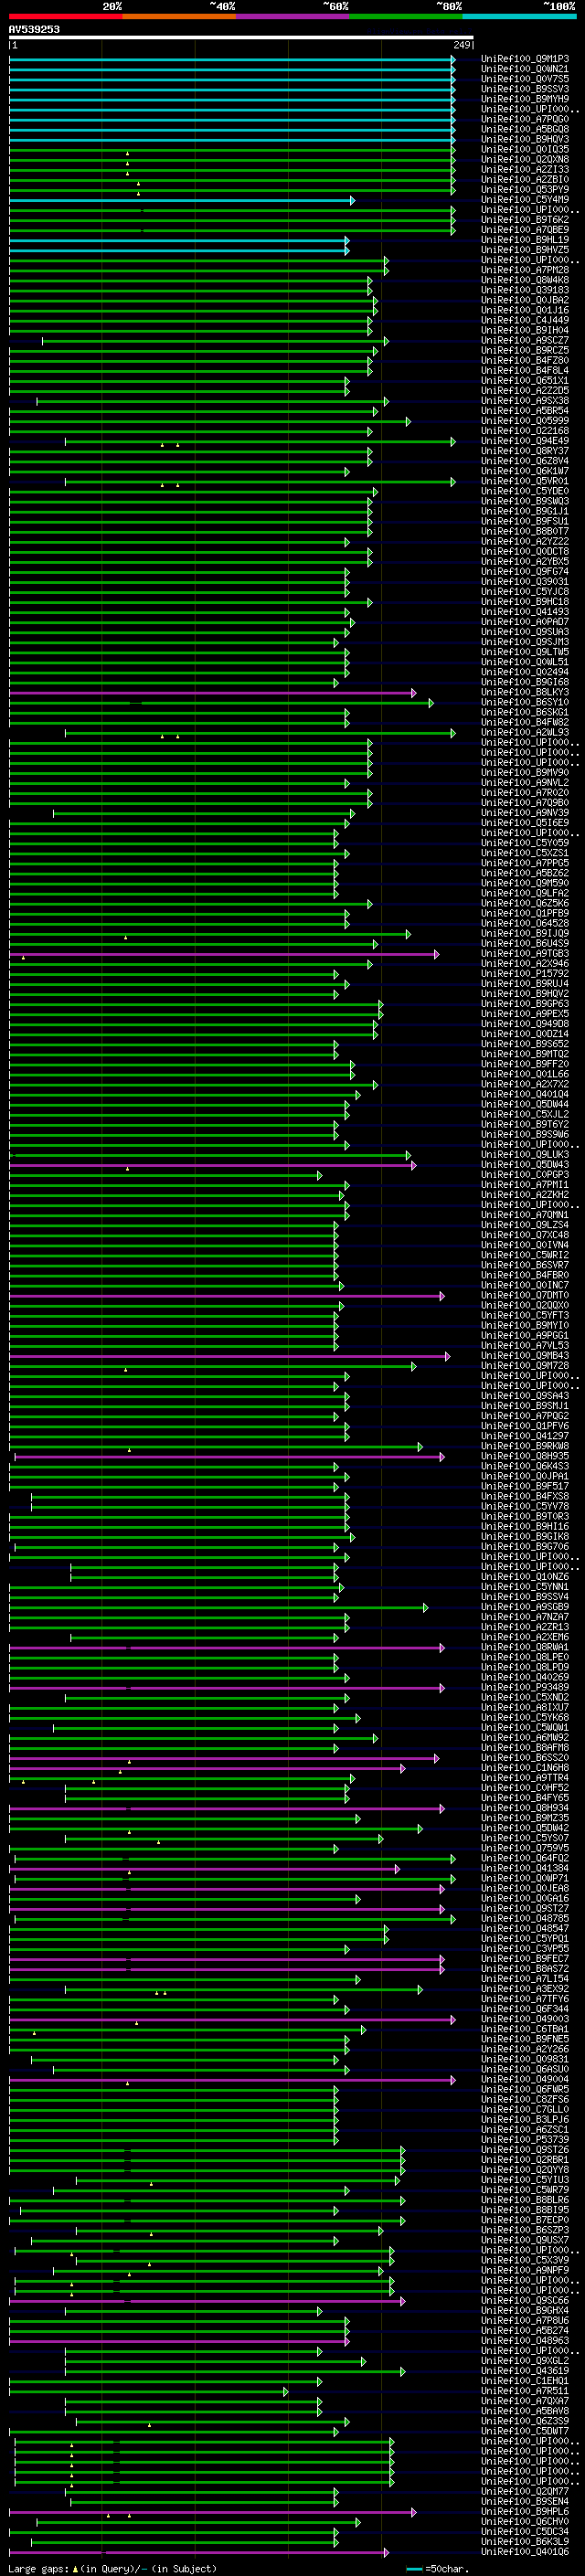Select hit label UniRef100_A7PM28

tap(525, 270)
